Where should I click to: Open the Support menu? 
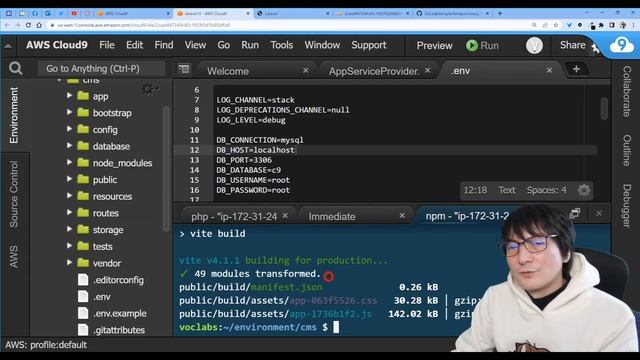369,45
